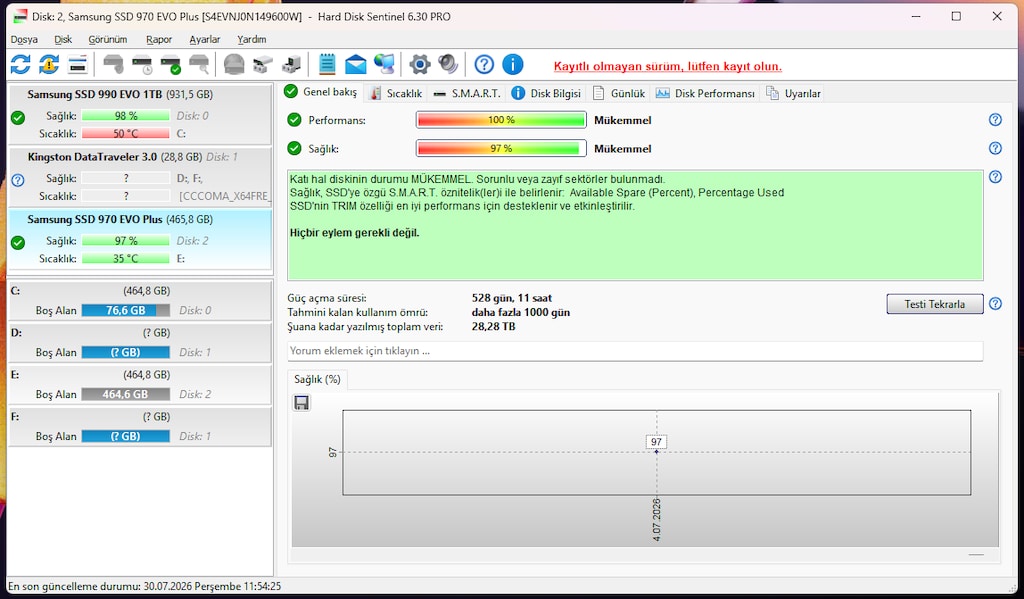Open the Disk Bilgisi tab
1024x599 pixels.
tap(546, 93)
